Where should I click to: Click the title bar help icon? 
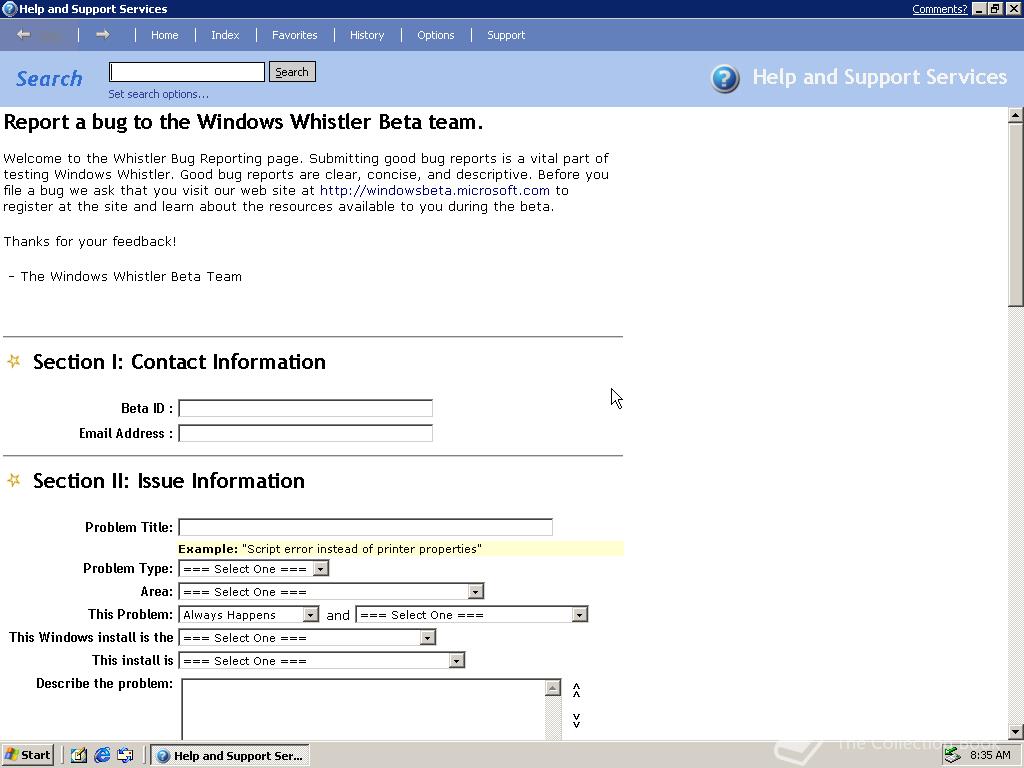(x=9, y=8)
